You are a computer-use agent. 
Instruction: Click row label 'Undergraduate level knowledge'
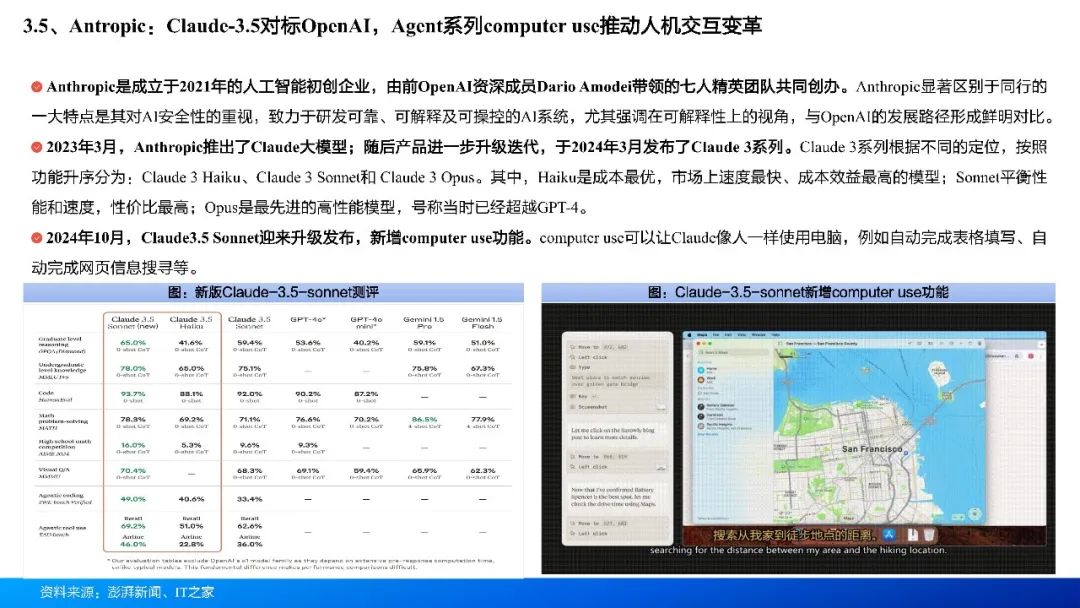point(61,370)
